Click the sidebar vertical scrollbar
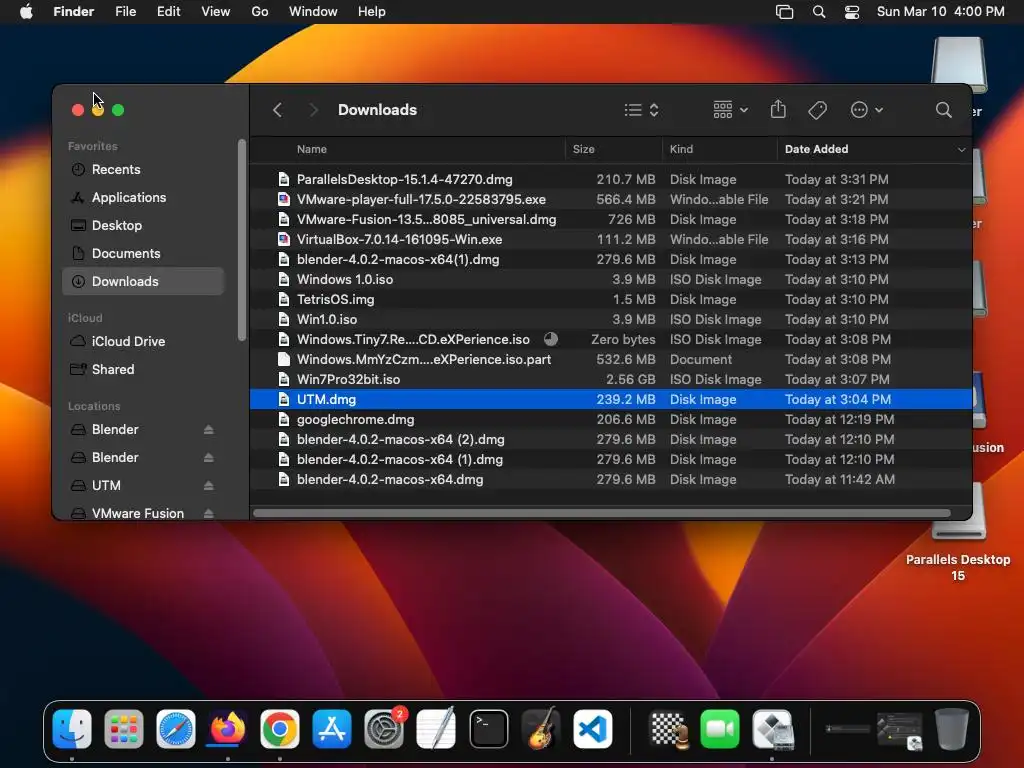This screenshot has width=1024, height=768. click(x=242, y=240)
